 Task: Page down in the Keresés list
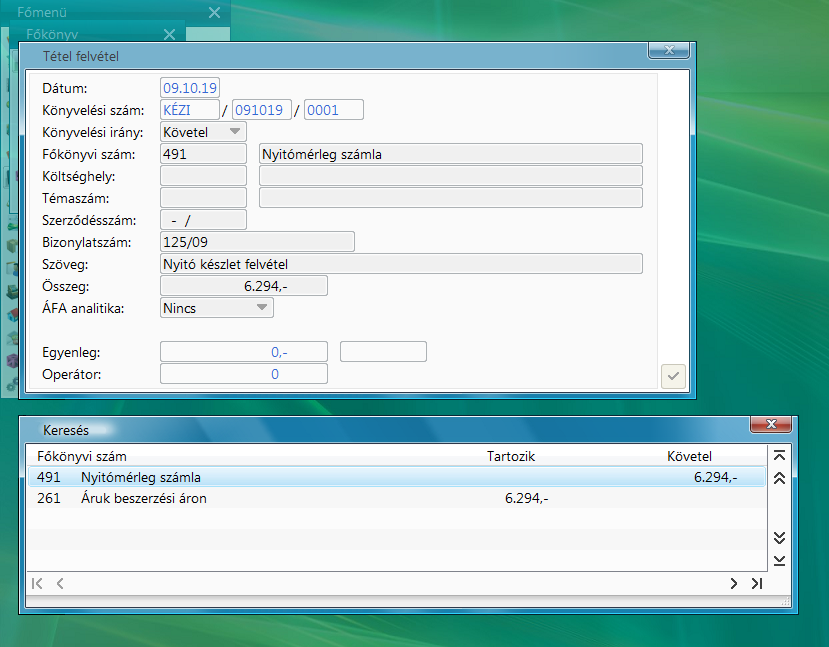[x=780, y=538]
